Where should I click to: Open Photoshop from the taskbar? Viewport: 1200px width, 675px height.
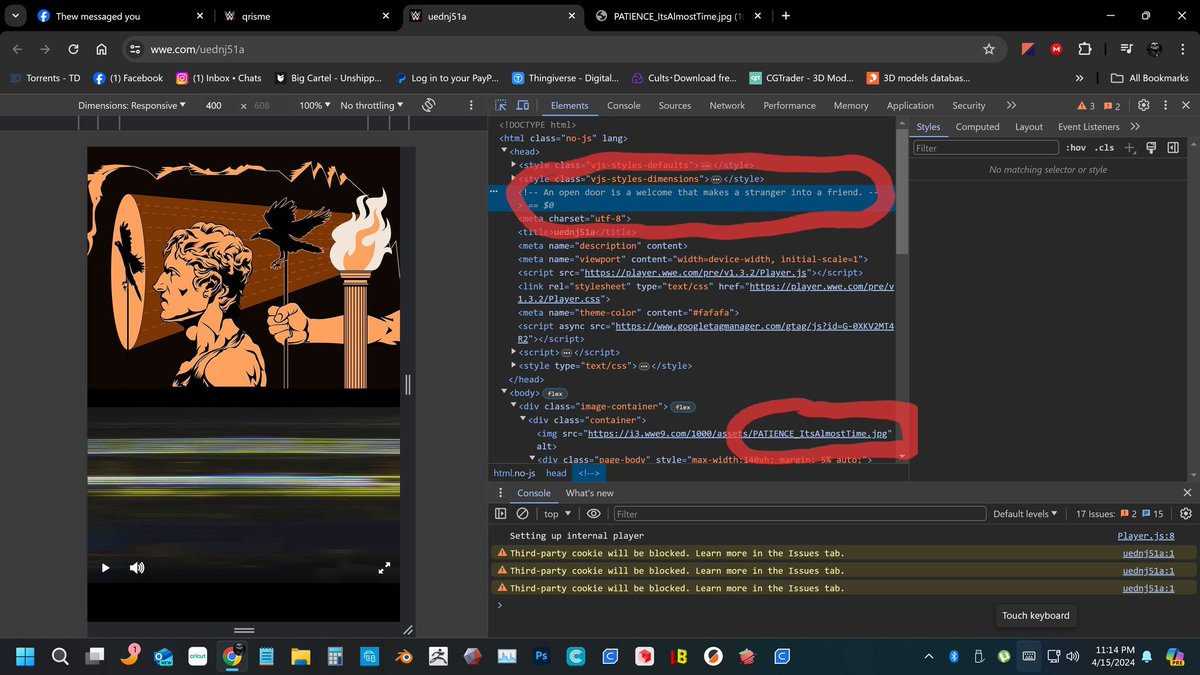point(542,656)
